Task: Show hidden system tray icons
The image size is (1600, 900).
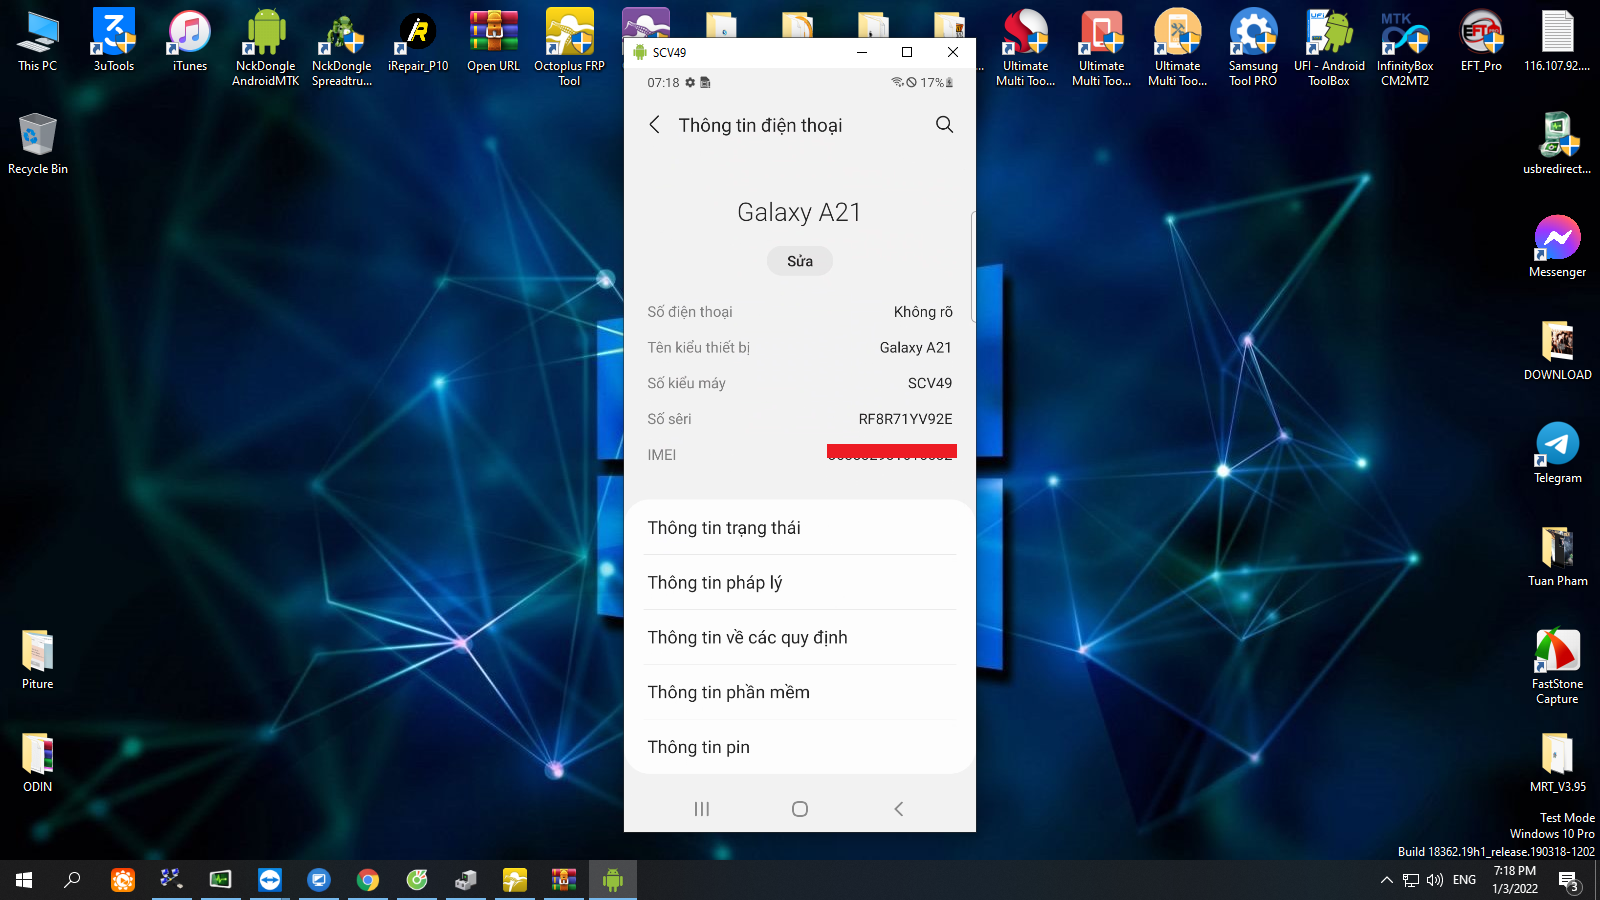Action: 1386,880
